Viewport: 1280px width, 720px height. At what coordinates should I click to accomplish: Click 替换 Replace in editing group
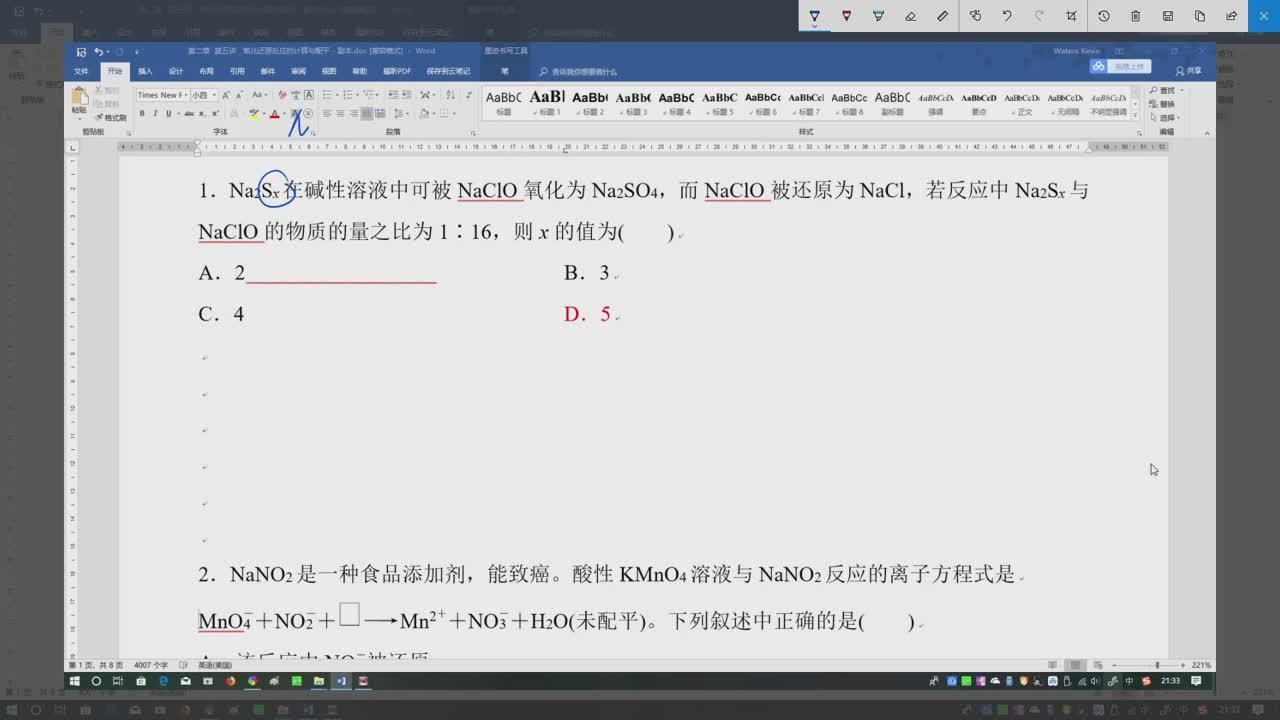(x=1162, y=104)
